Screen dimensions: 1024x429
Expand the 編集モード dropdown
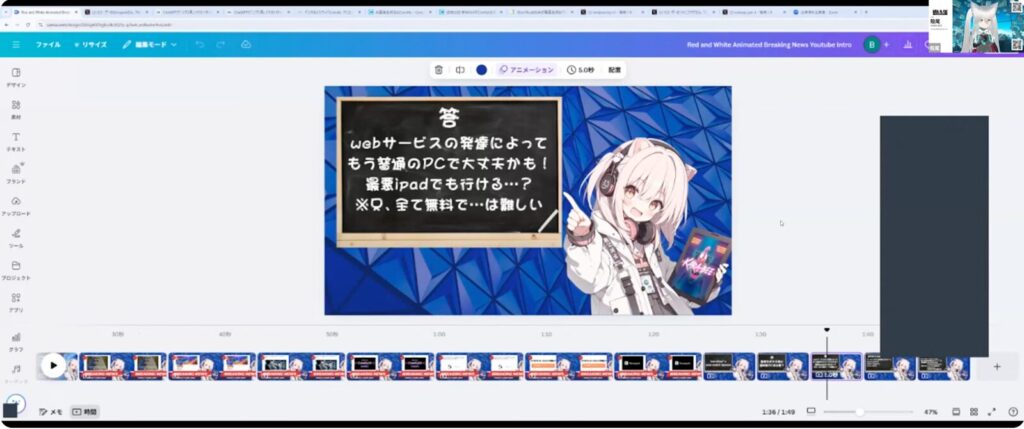[x=150, y=45]
